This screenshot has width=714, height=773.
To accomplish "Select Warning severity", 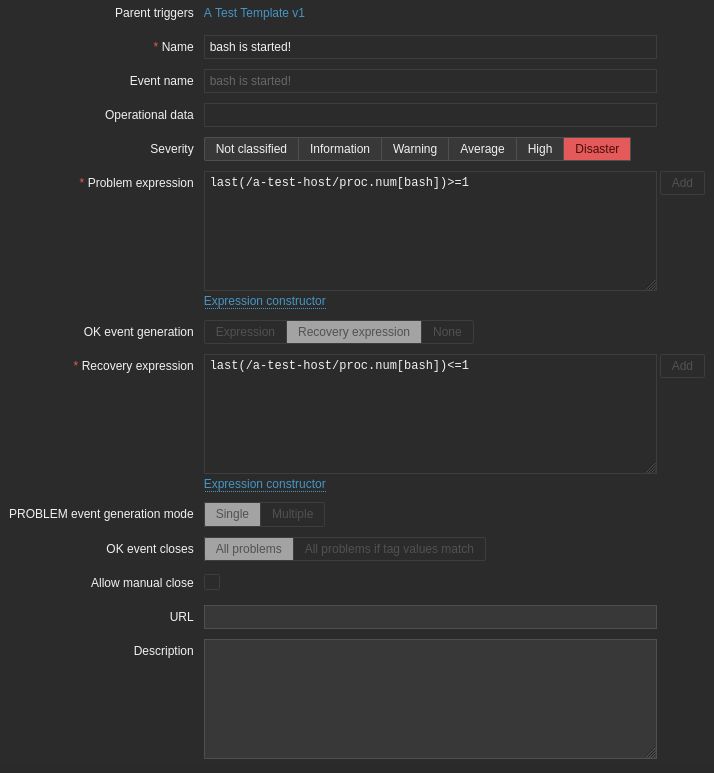I will point(415,149).
